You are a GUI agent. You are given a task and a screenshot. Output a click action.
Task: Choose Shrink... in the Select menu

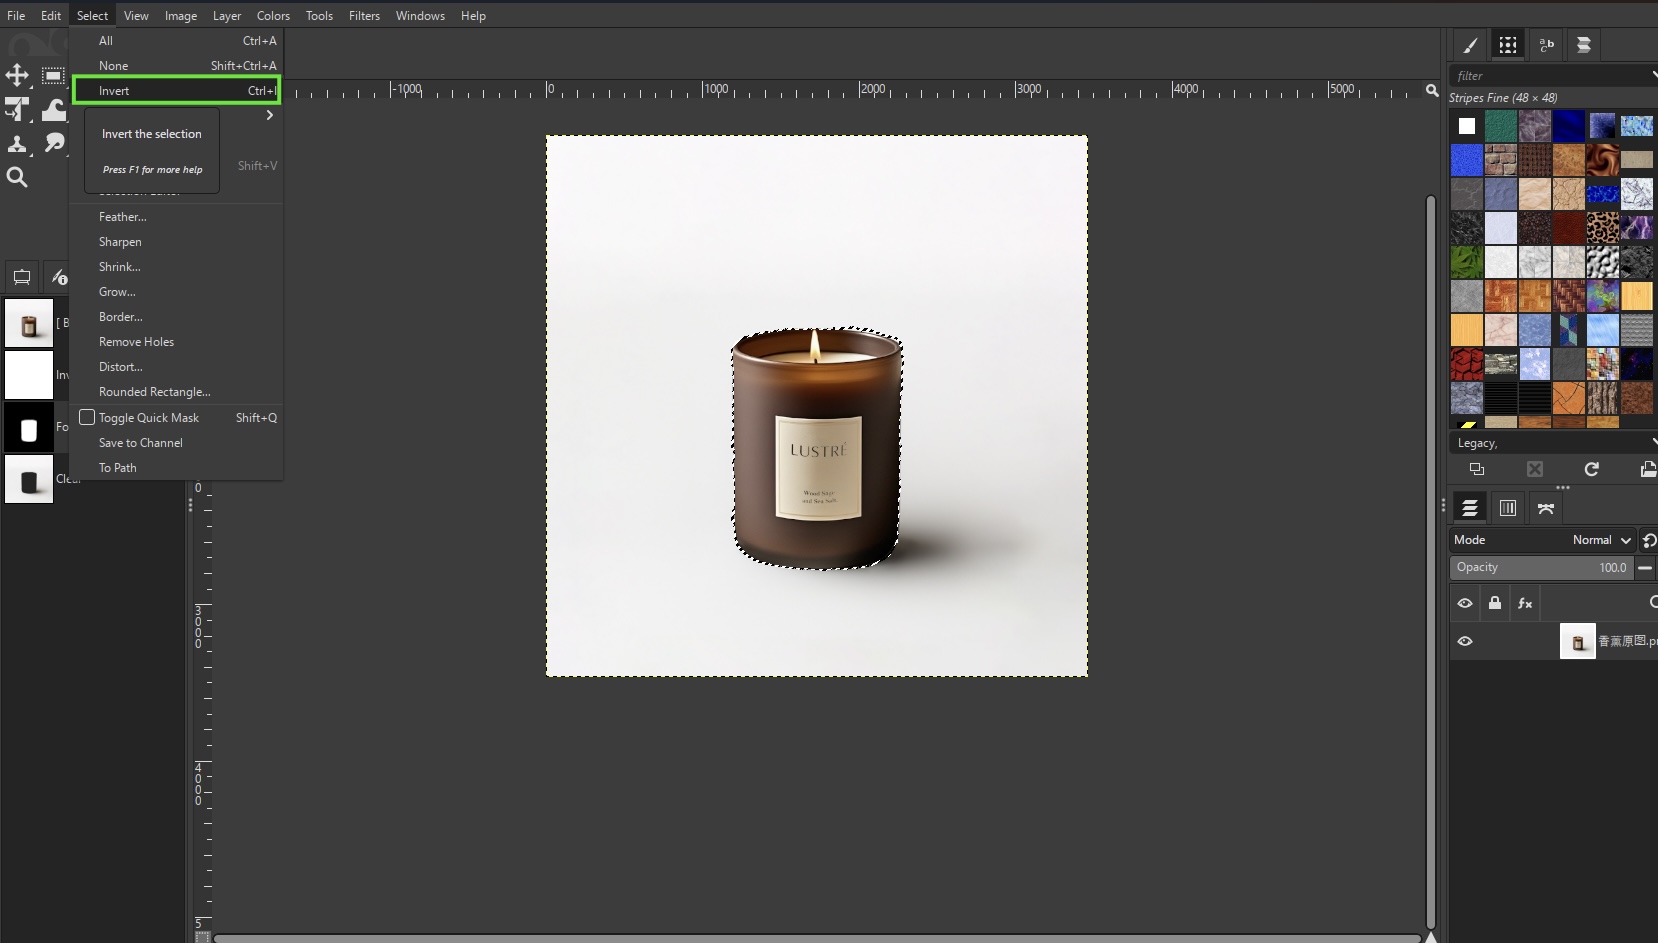[x=176, y=267]
